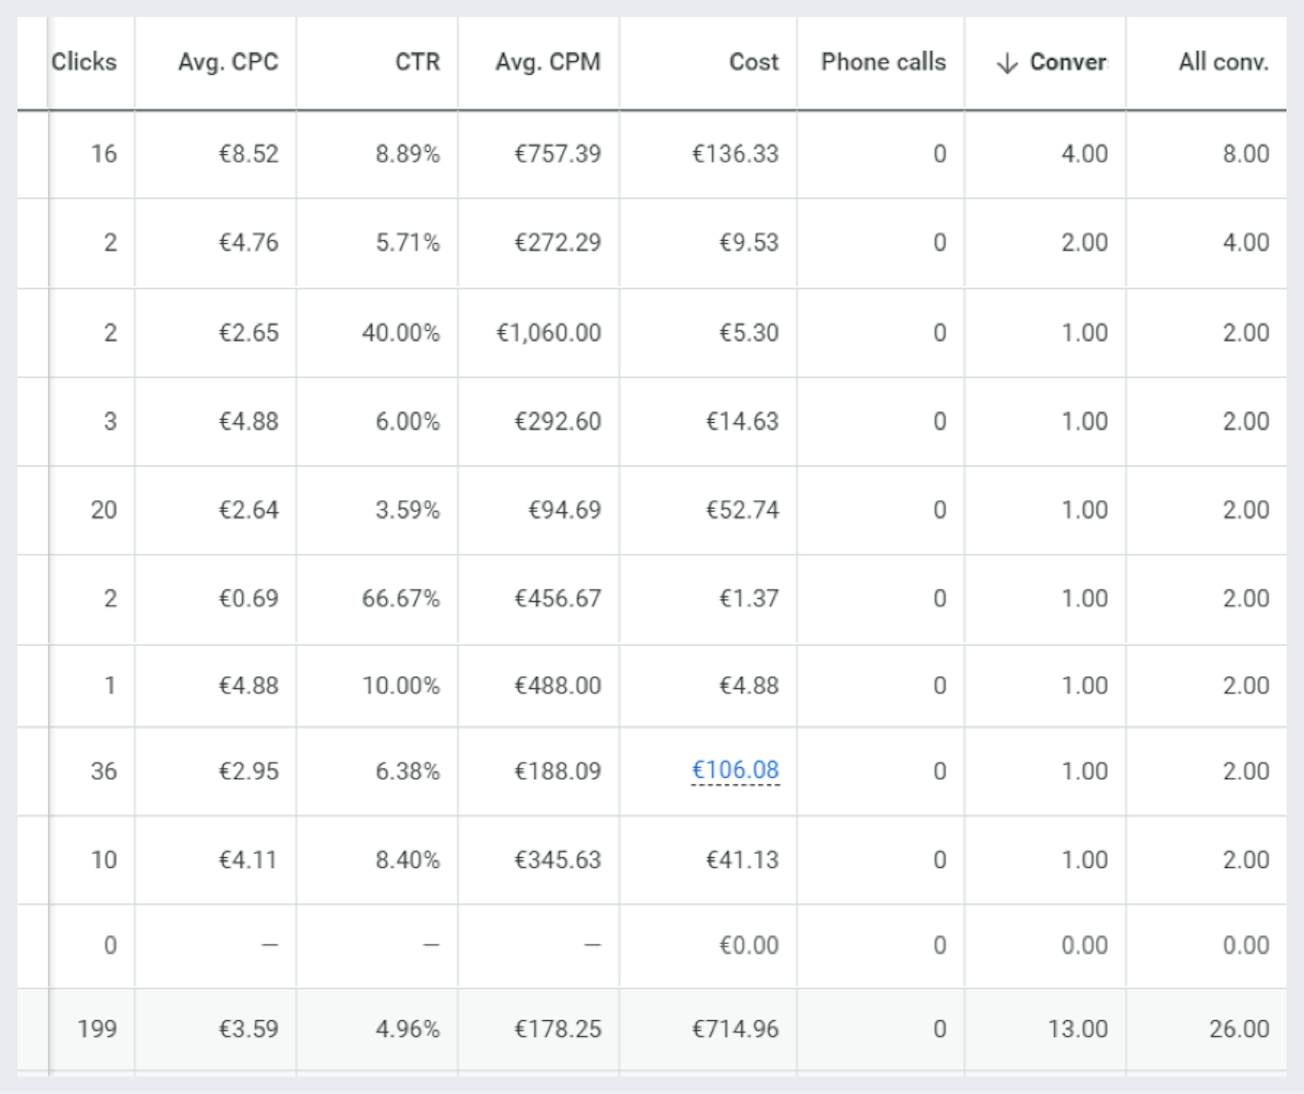Image resolution: width=1304 pixels, height=1094 pixels.
Task: Click the €757.39 Avg. CPM cell
Action: tap(558, 154)
